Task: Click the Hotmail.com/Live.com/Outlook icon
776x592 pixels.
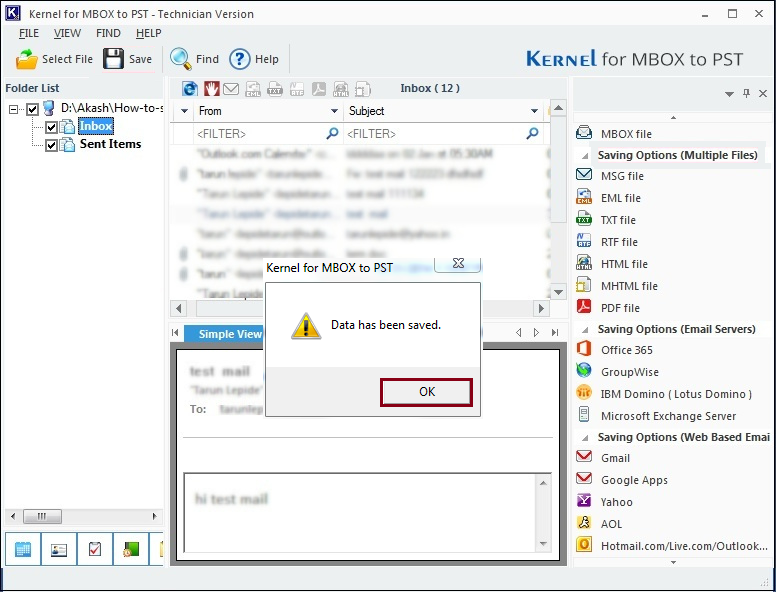Action: click(x=584, y=545)
